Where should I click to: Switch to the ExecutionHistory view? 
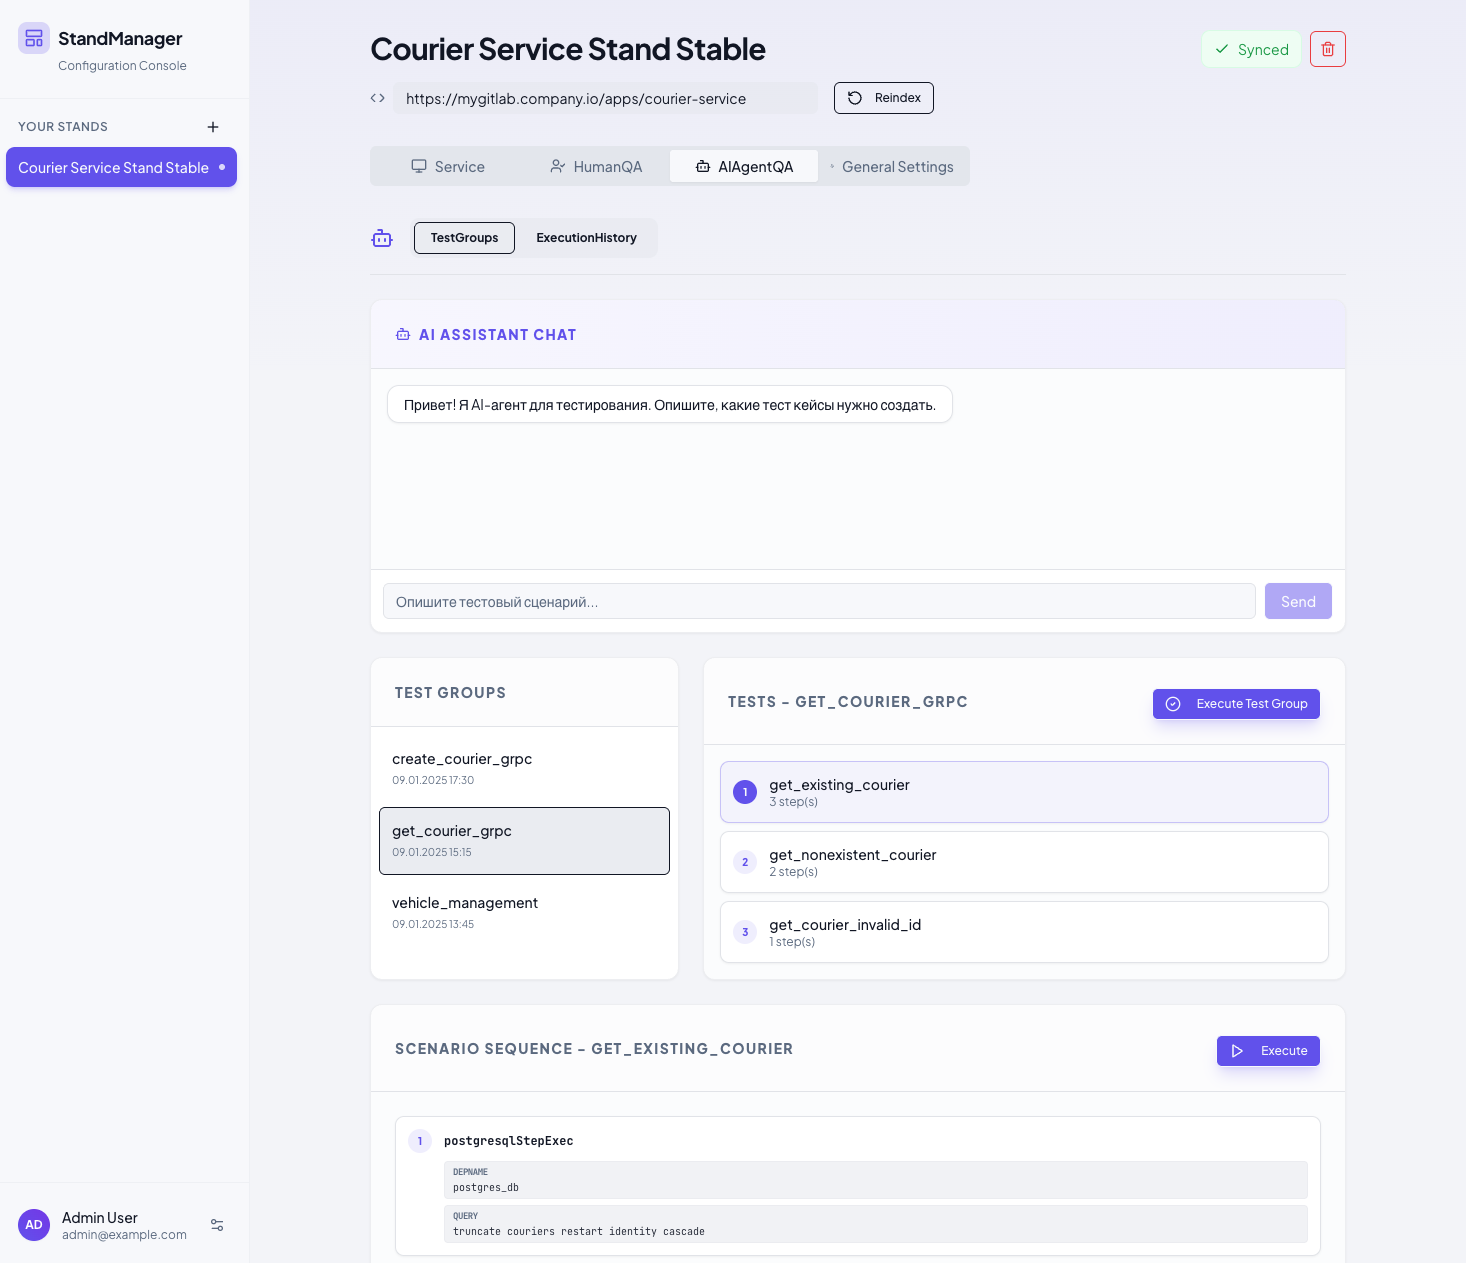pos(586,238)
